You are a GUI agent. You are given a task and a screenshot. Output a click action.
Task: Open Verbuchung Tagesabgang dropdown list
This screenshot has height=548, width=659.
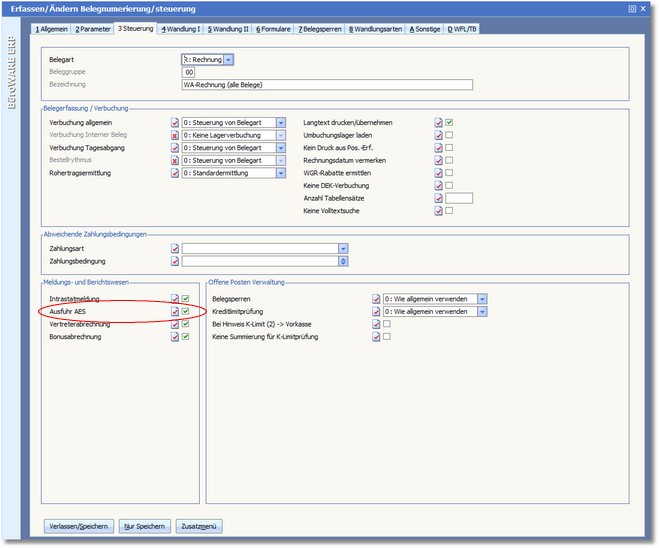[281, 148]
